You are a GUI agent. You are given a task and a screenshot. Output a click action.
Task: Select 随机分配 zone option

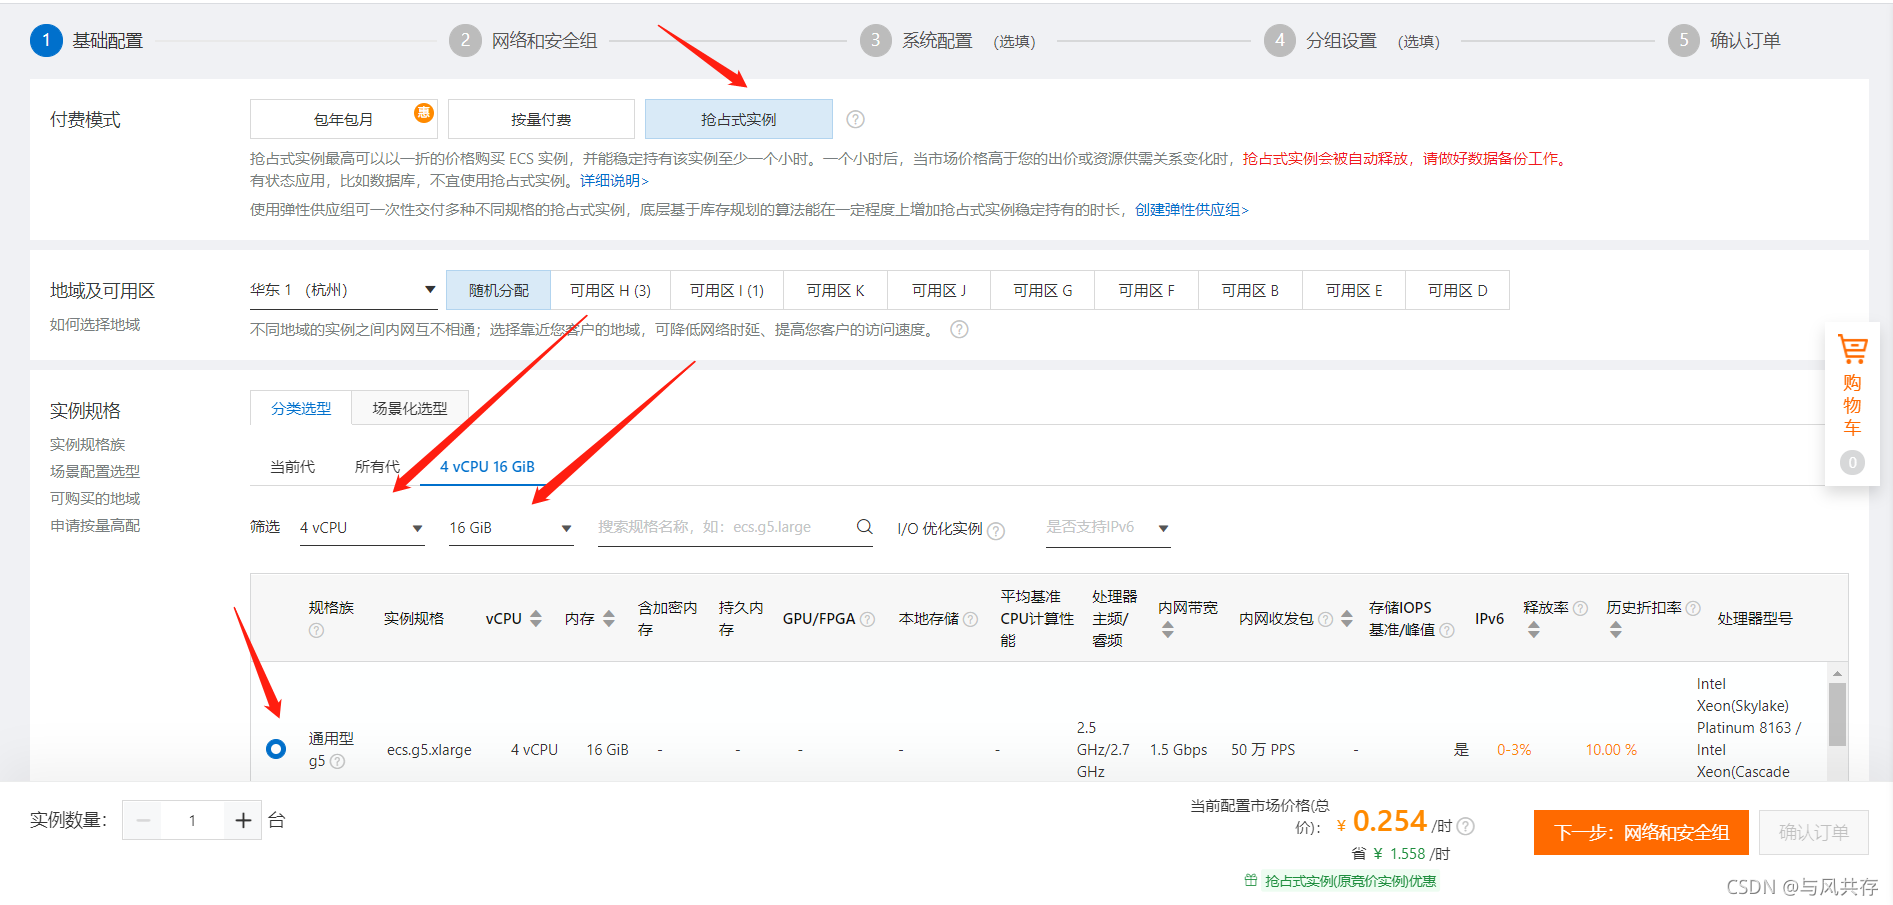pyautogui.click(x=499, y=290)
